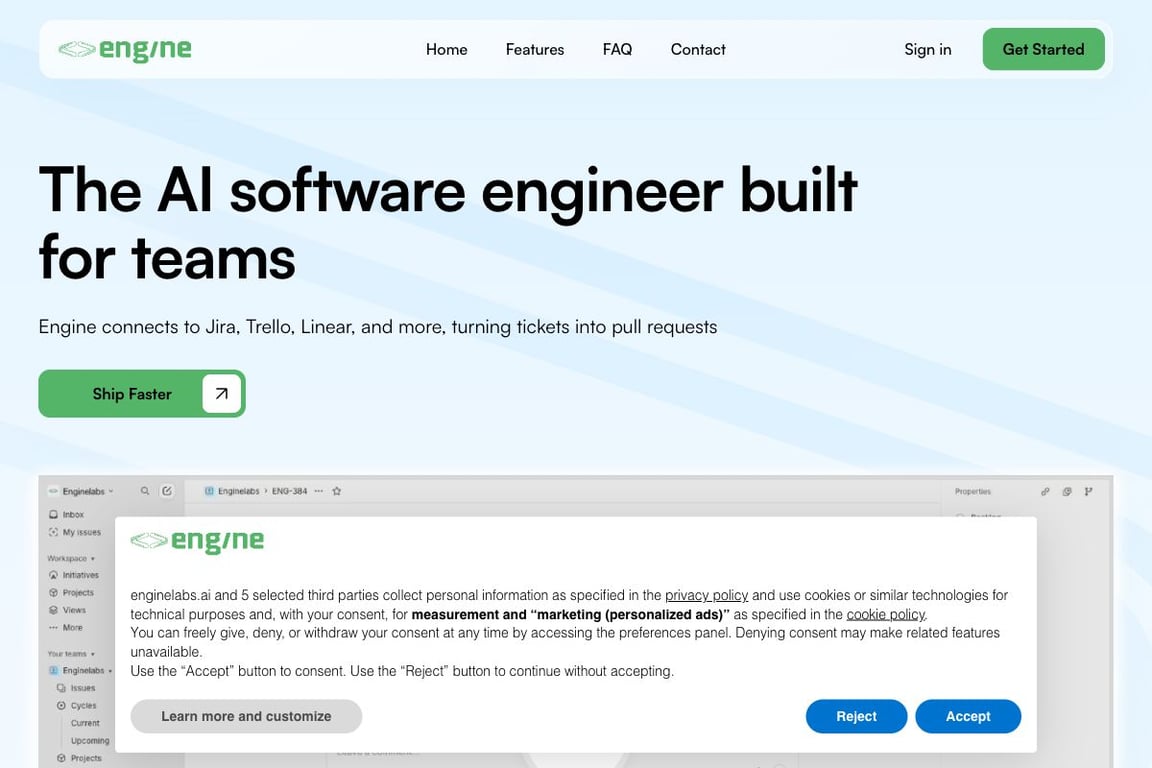Click the Properties label in preview panel
This screenshot has width=1152, height=768.
pyautogui.click(x=973, y=492)
